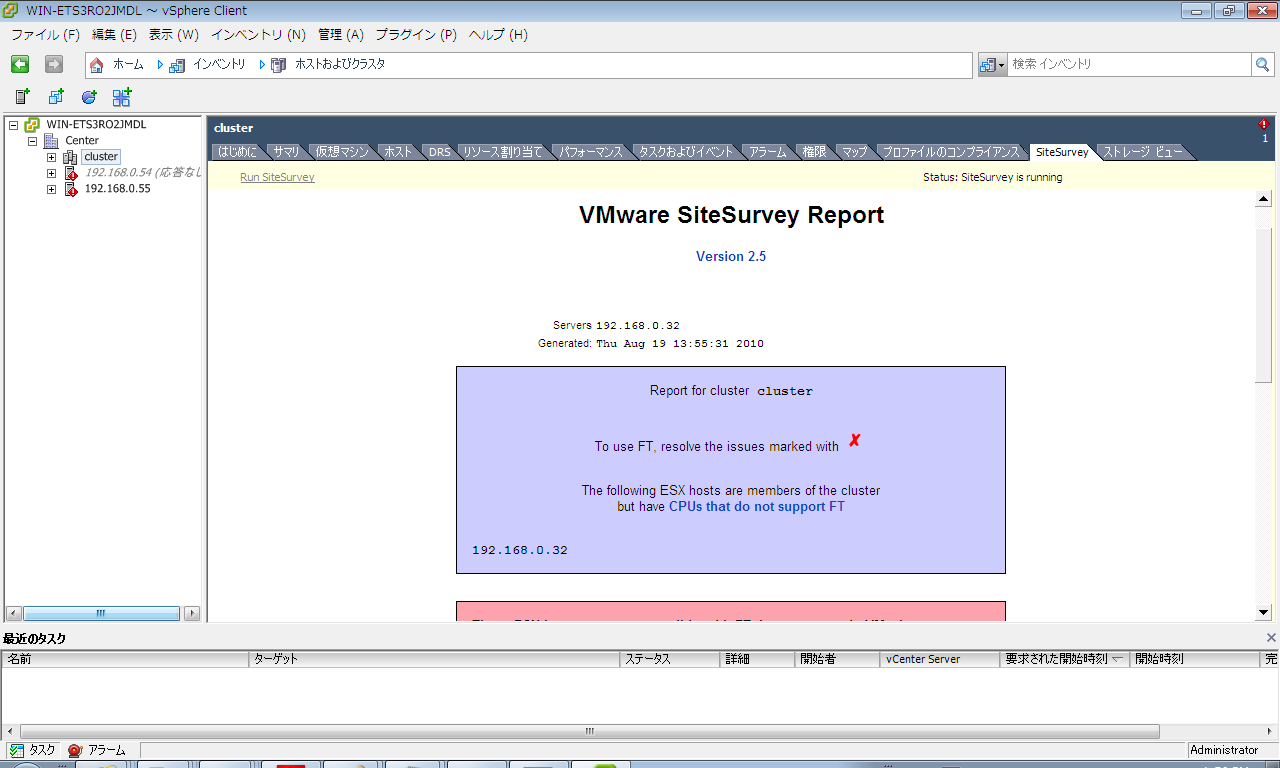Screen dimensions: 1280x768
Task: Open breadcrumb arrow before インベントリ
Action: click(160, 65)
